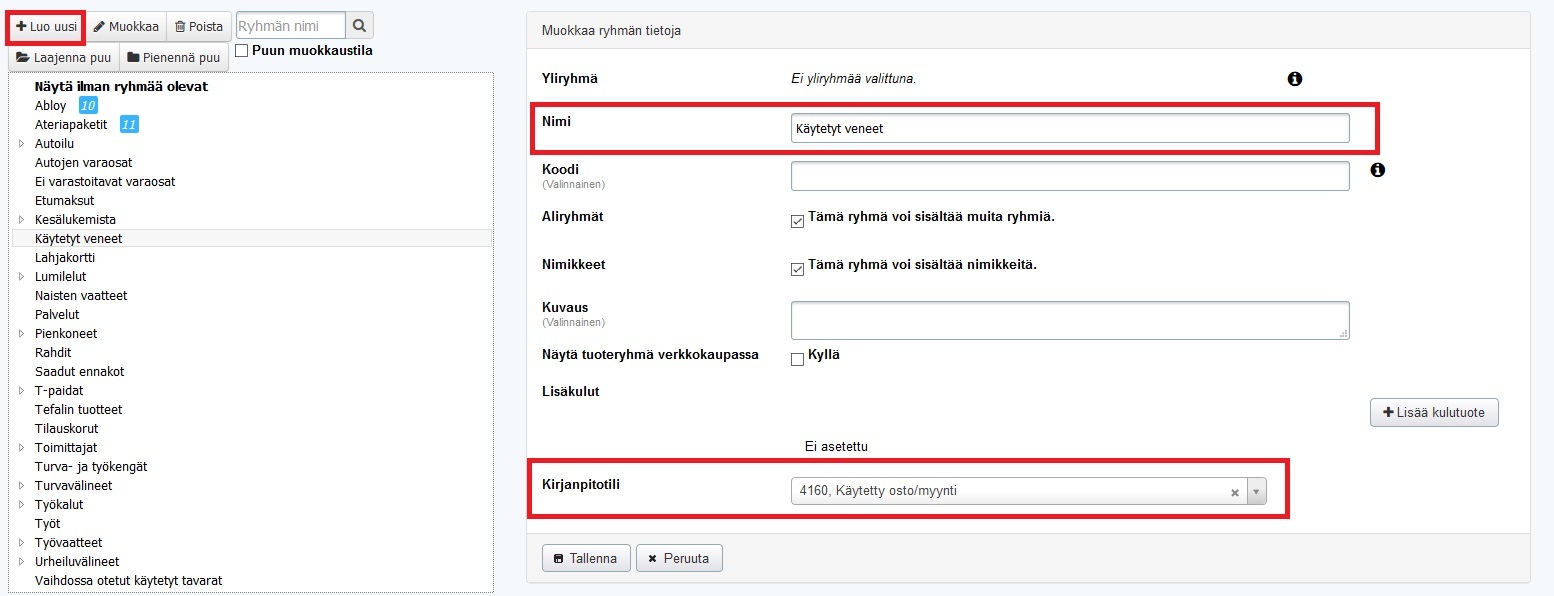Expand the Autoilu tree node

click(x=21, y=144)
